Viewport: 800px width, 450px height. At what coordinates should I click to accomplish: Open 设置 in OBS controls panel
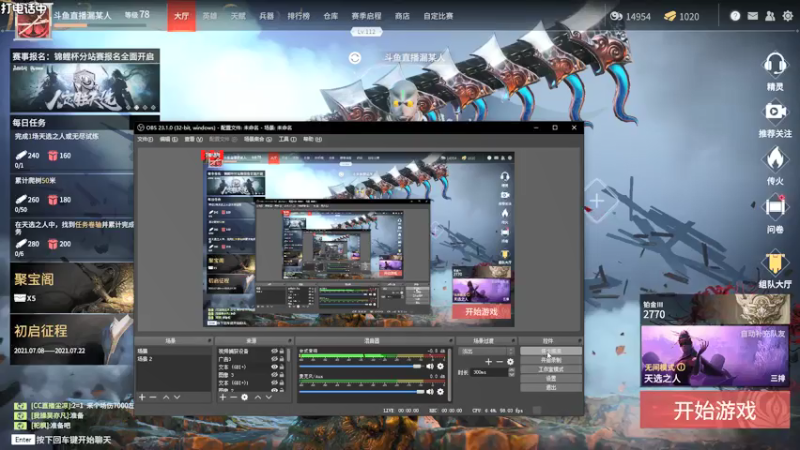[551, 378]
